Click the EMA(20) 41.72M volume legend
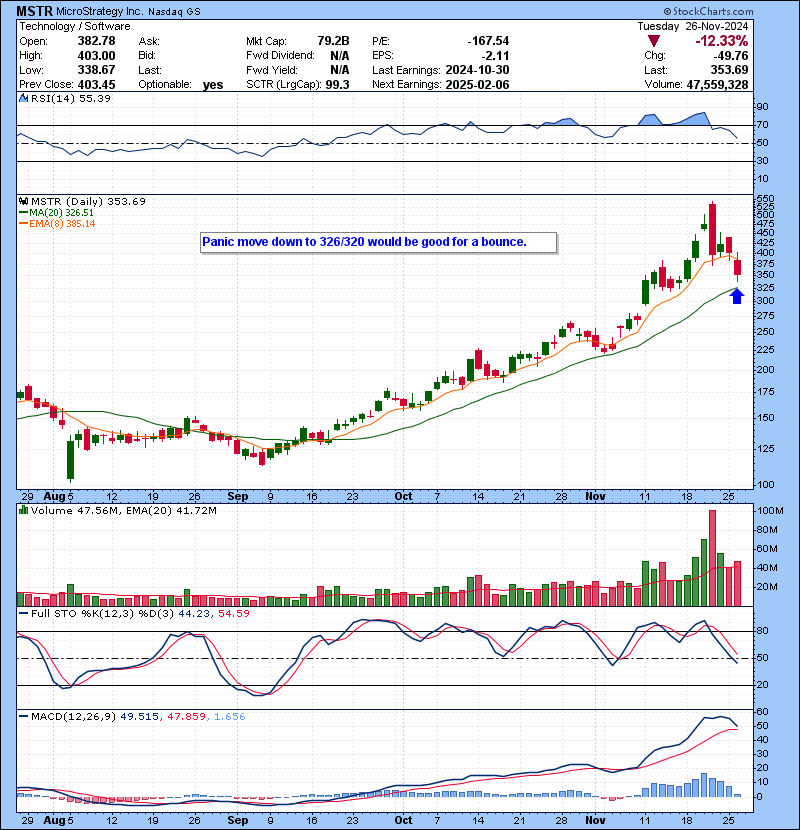Screen dimensions: 800x830 [x=172, y=511]
